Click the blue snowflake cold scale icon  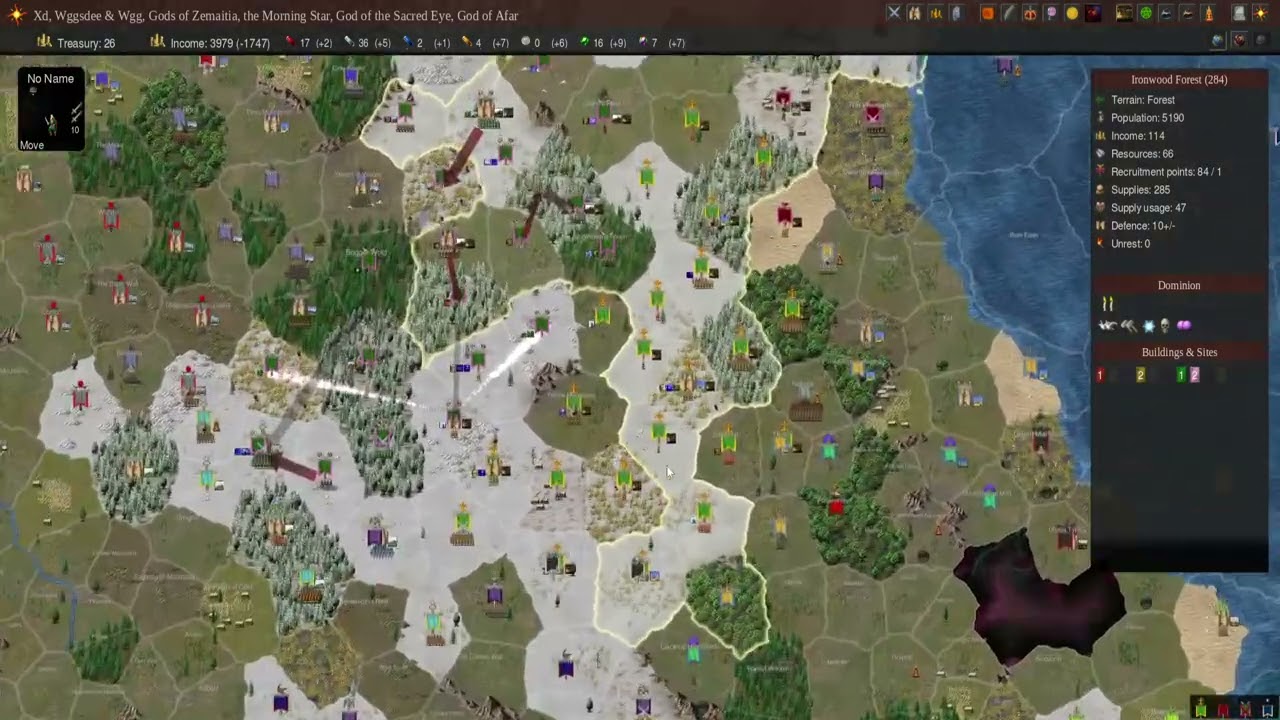click(x=1148, y=326)
